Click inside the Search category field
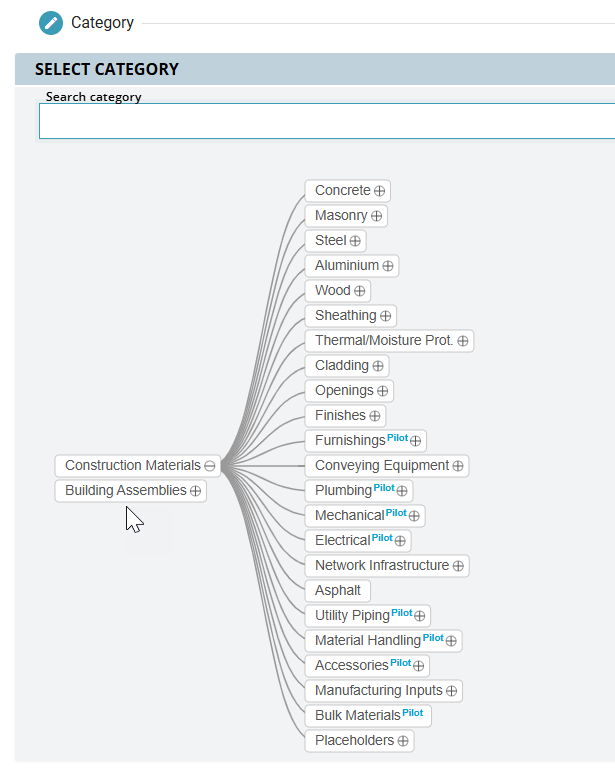This screenshot has width=615, height=771. coord(326,121)
